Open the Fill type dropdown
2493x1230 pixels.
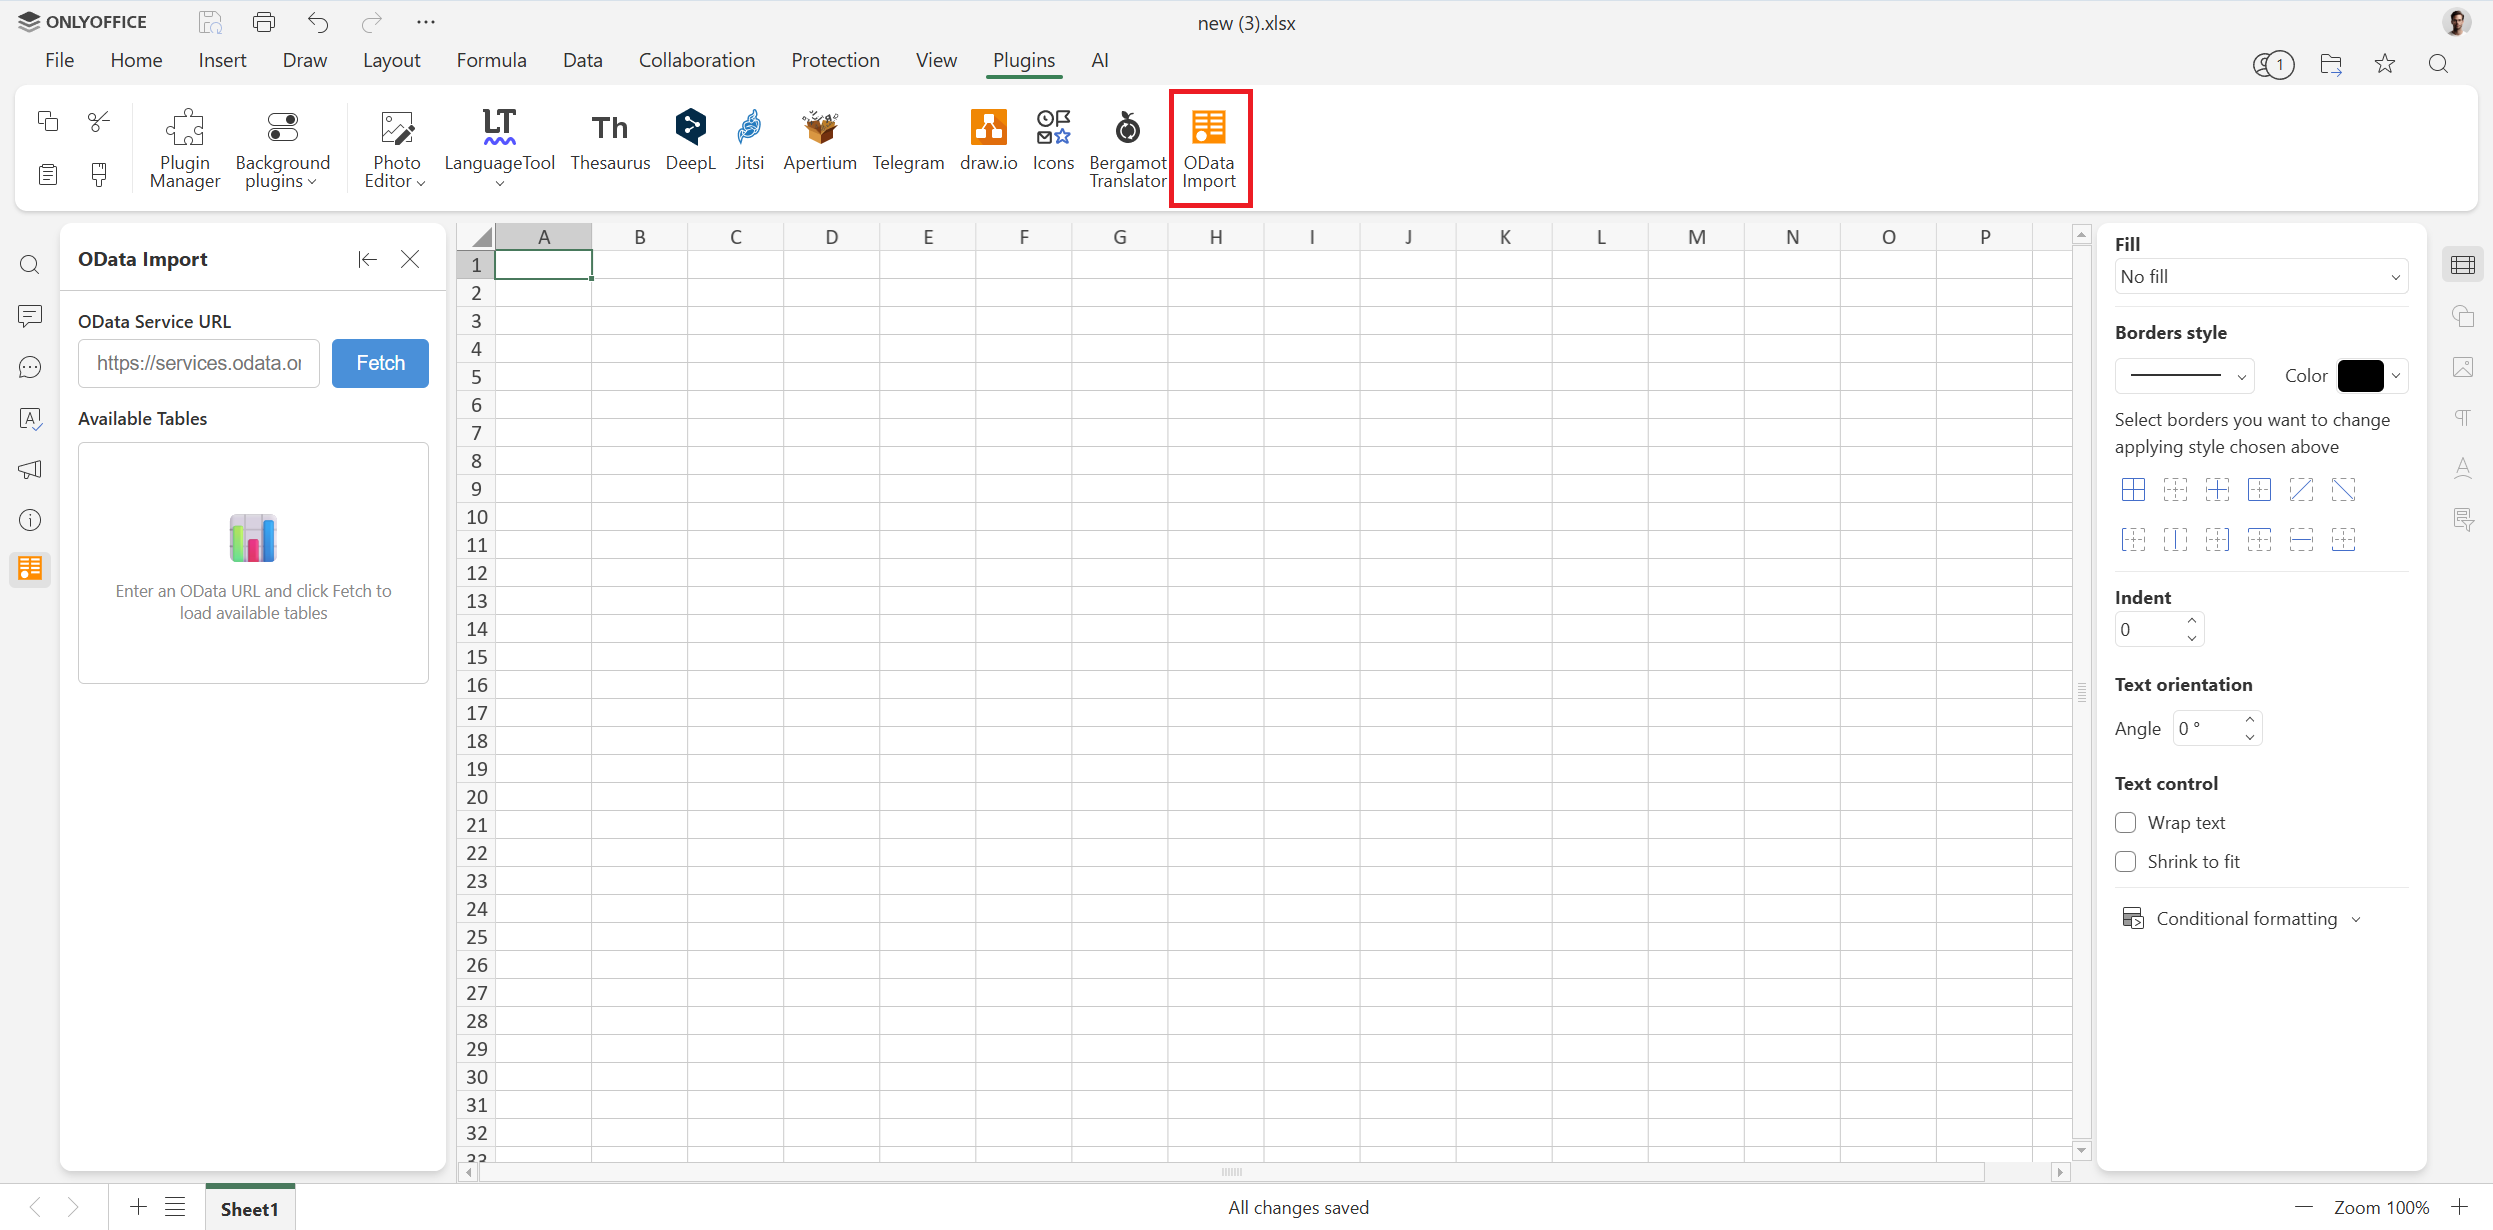(2259, 276)
